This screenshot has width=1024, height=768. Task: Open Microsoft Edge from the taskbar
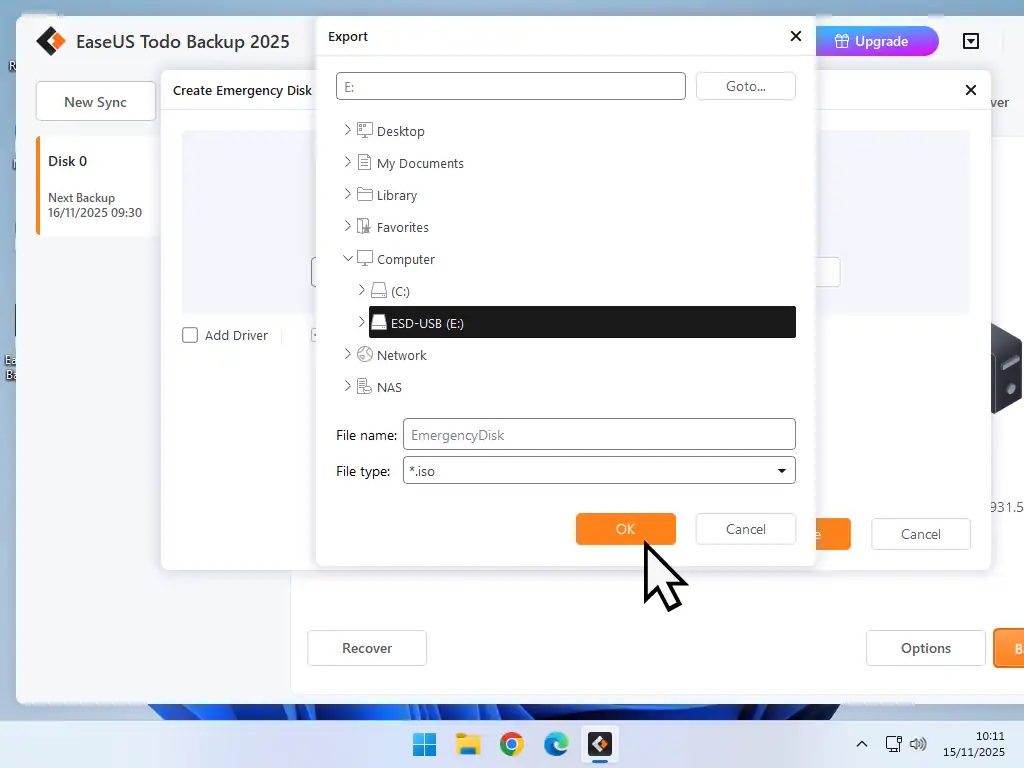(x=556, y=744)
